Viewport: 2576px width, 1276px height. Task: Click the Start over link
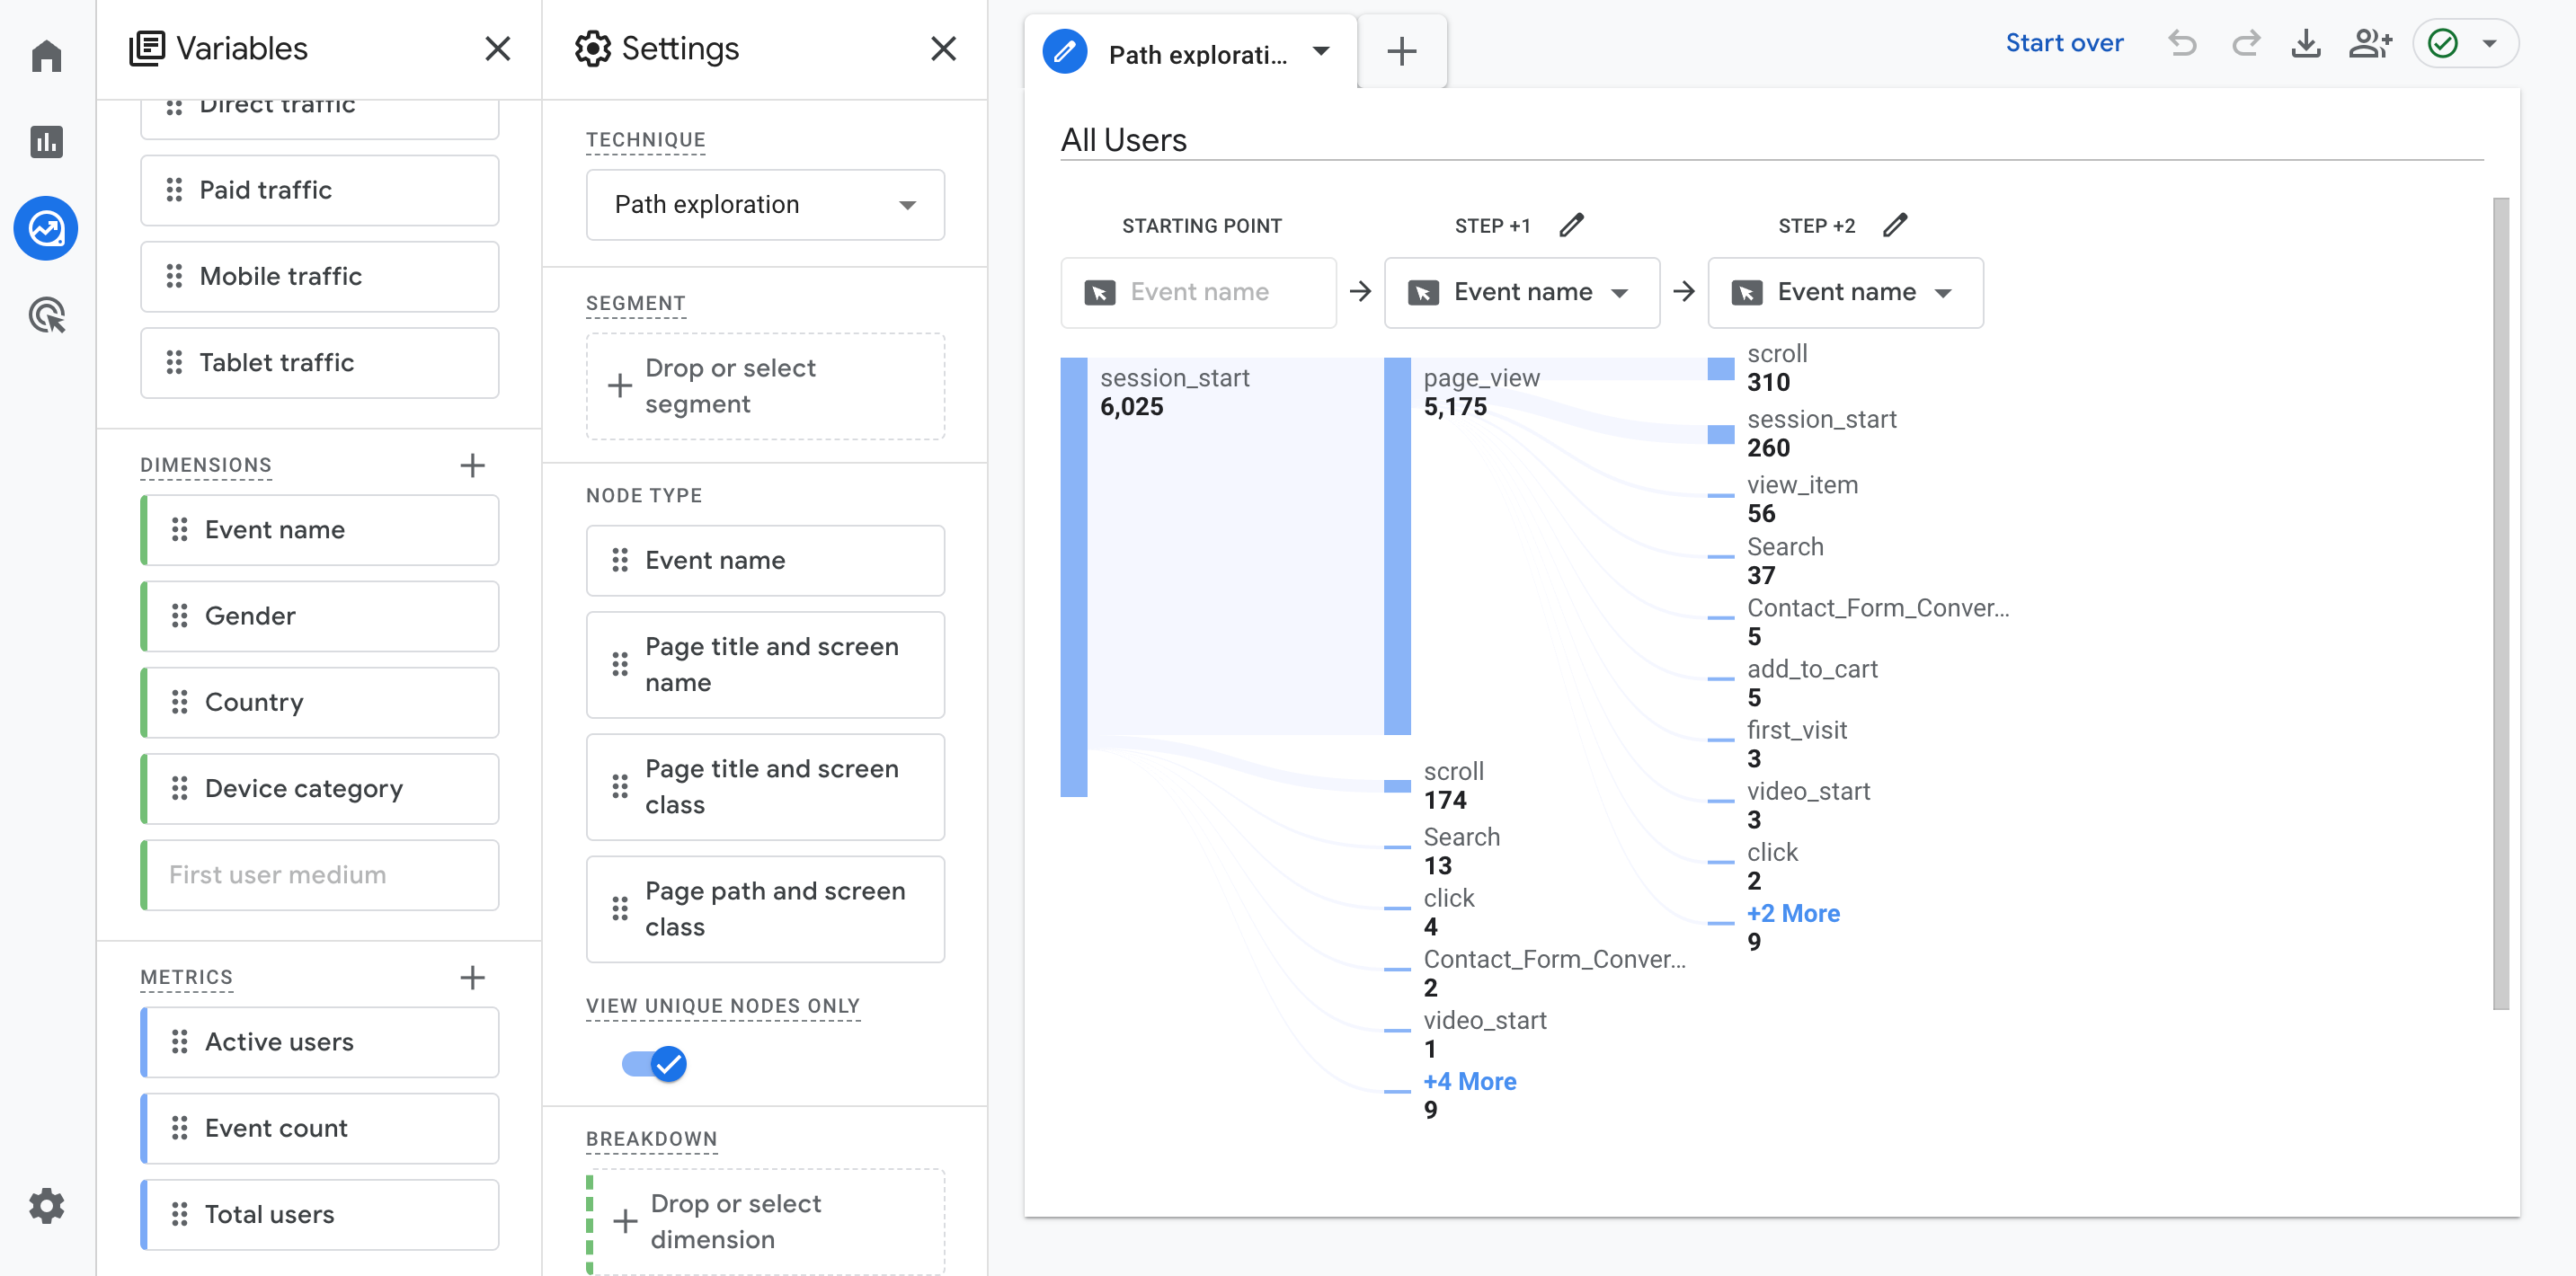pyautogui.click(x=2063, y=43)
